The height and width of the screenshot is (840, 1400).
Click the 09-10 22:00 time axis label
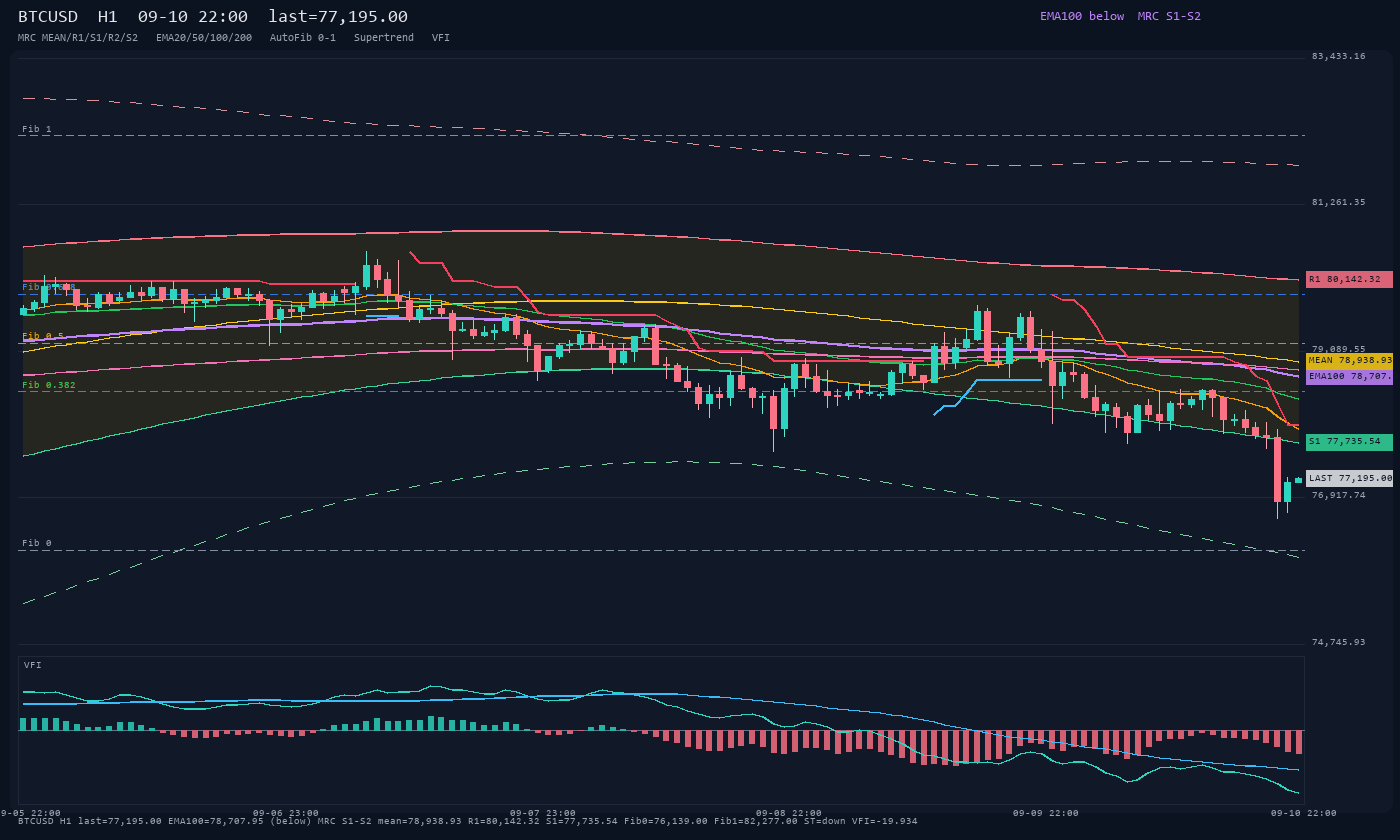pyautogui.click(x=1304, y=813)
